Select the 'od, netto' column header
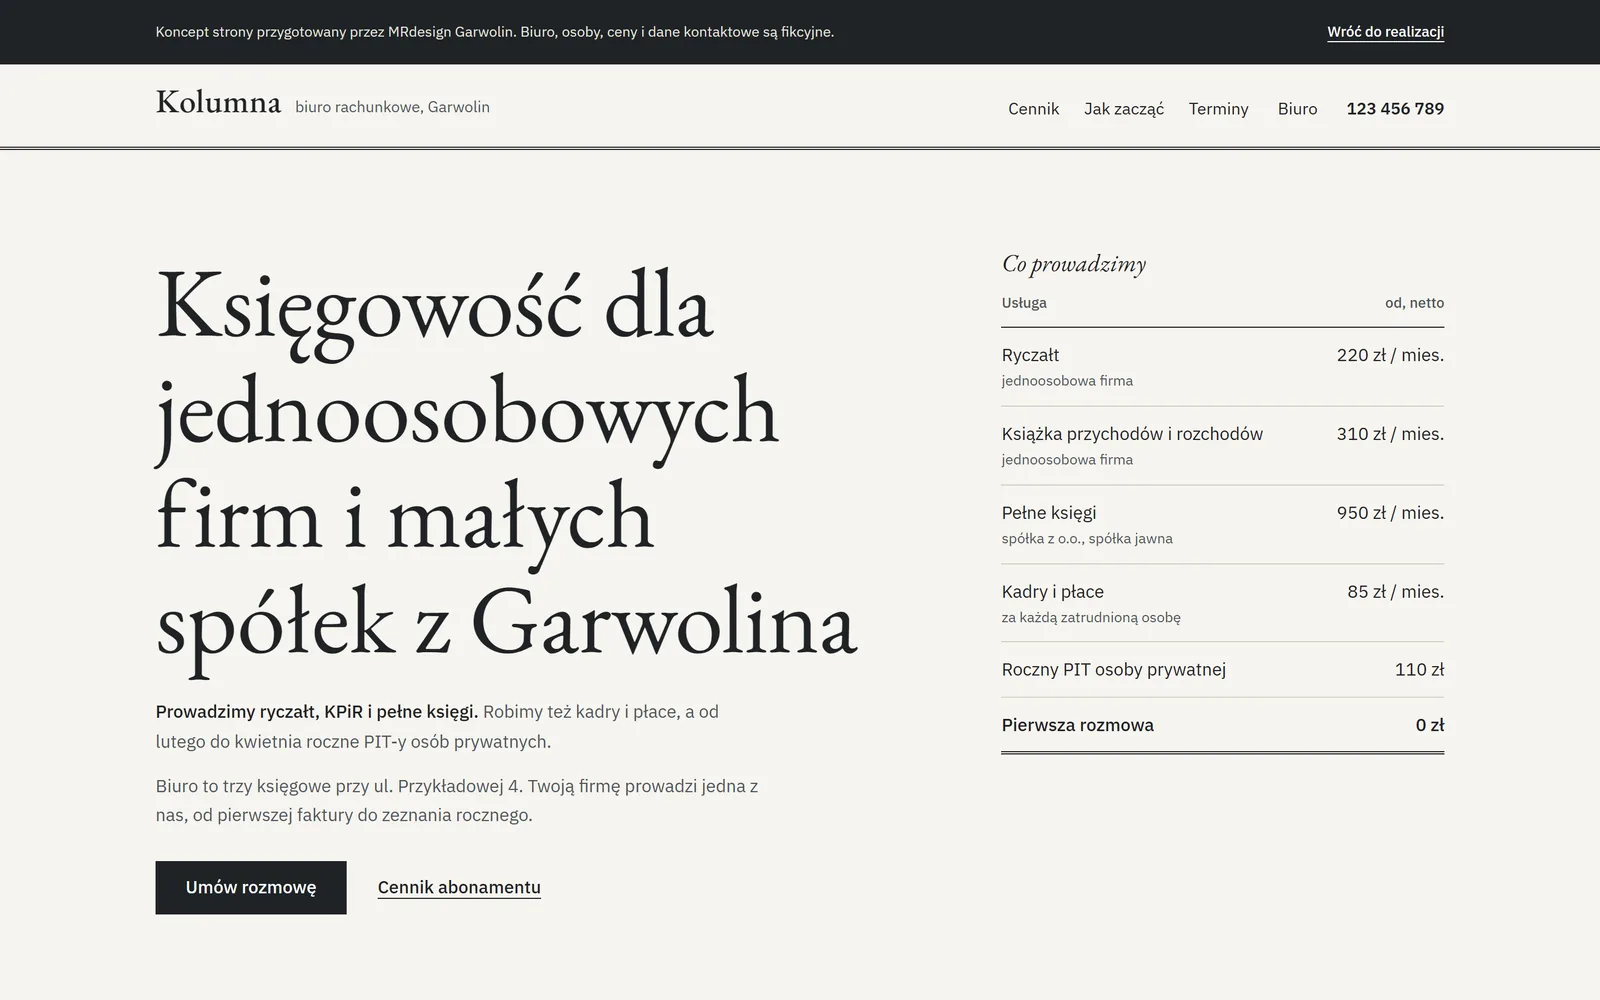The width and height of the screenshot is (1600, 1000). 1414,303
